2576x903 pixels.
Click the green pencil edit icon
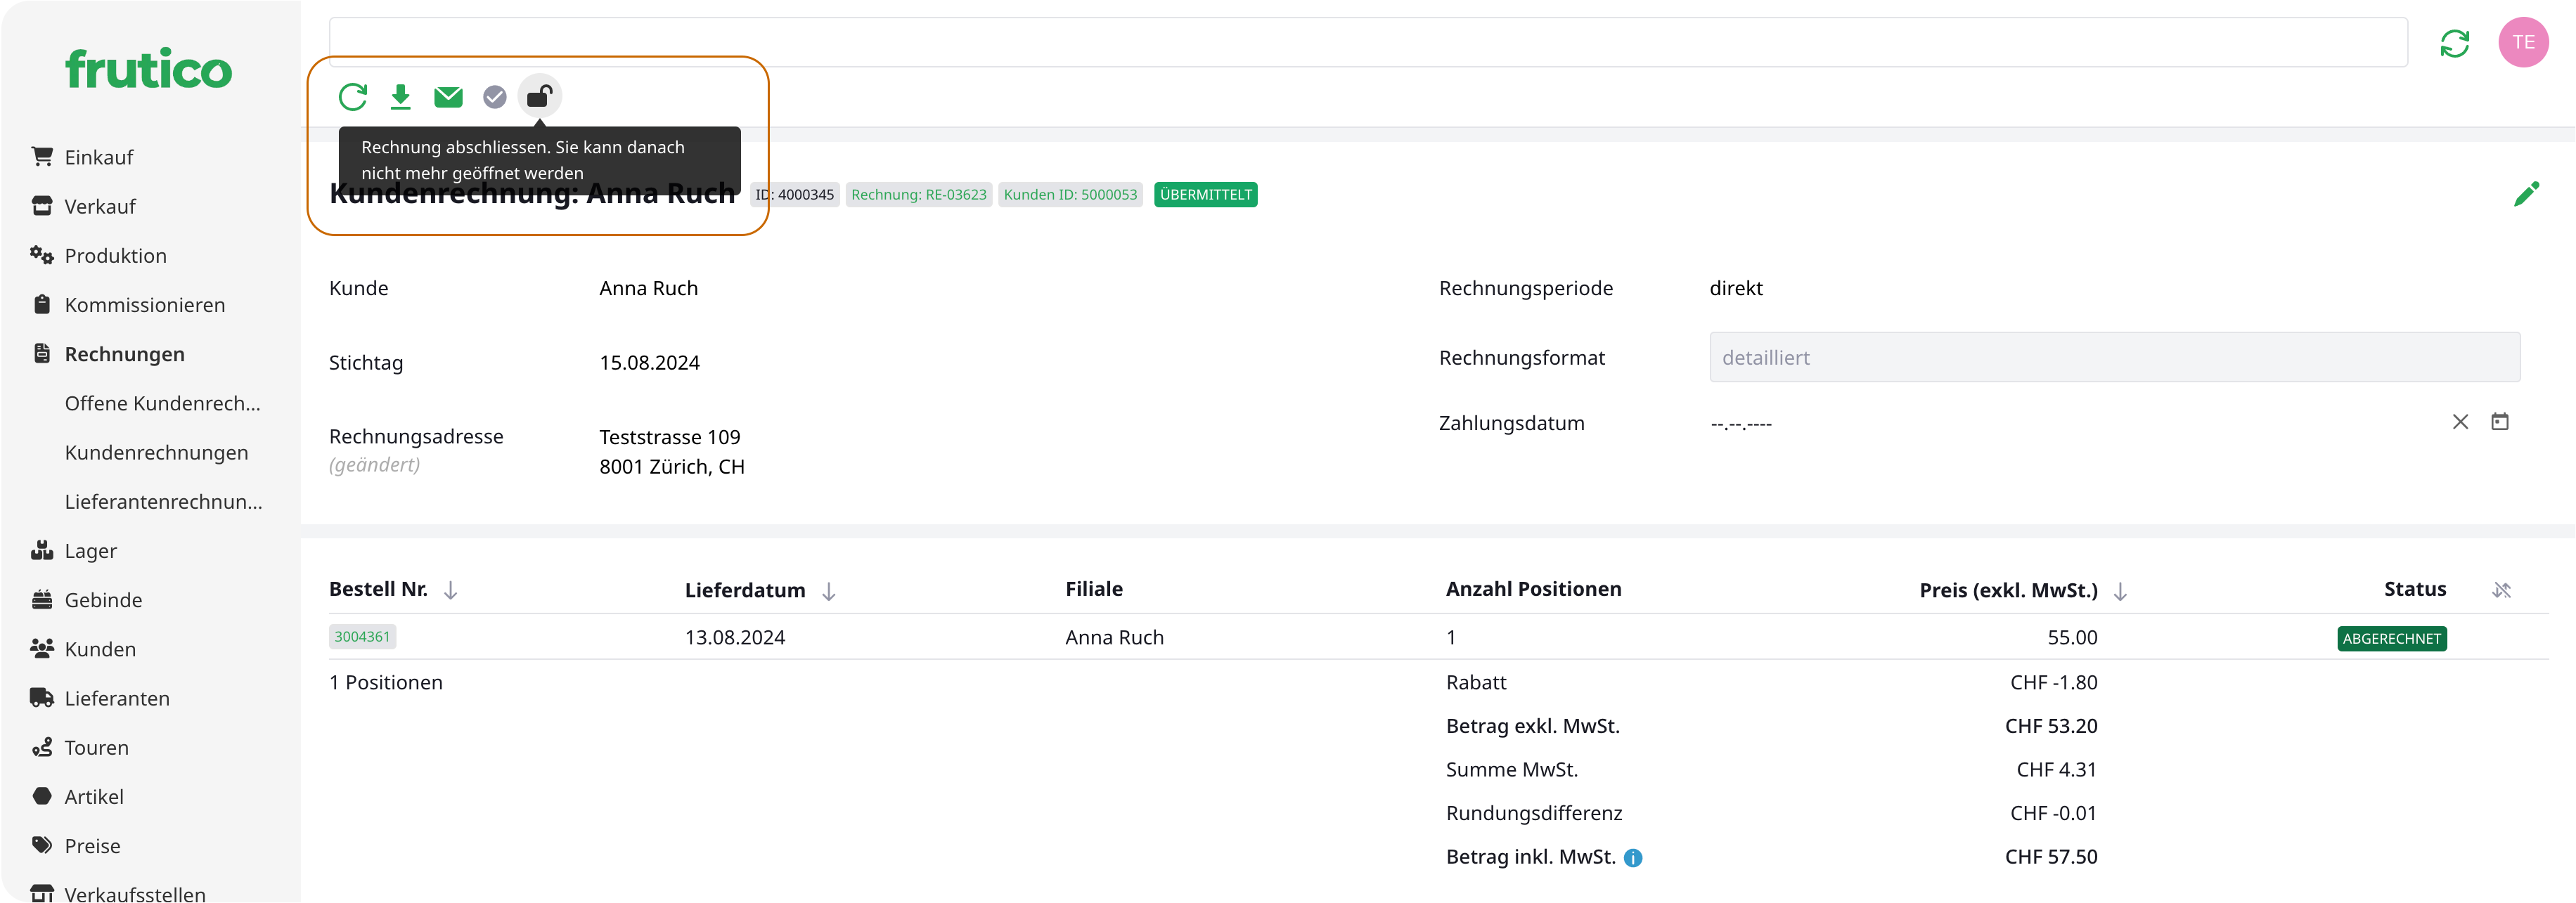pyautogui.click(x=2526, y=194)
